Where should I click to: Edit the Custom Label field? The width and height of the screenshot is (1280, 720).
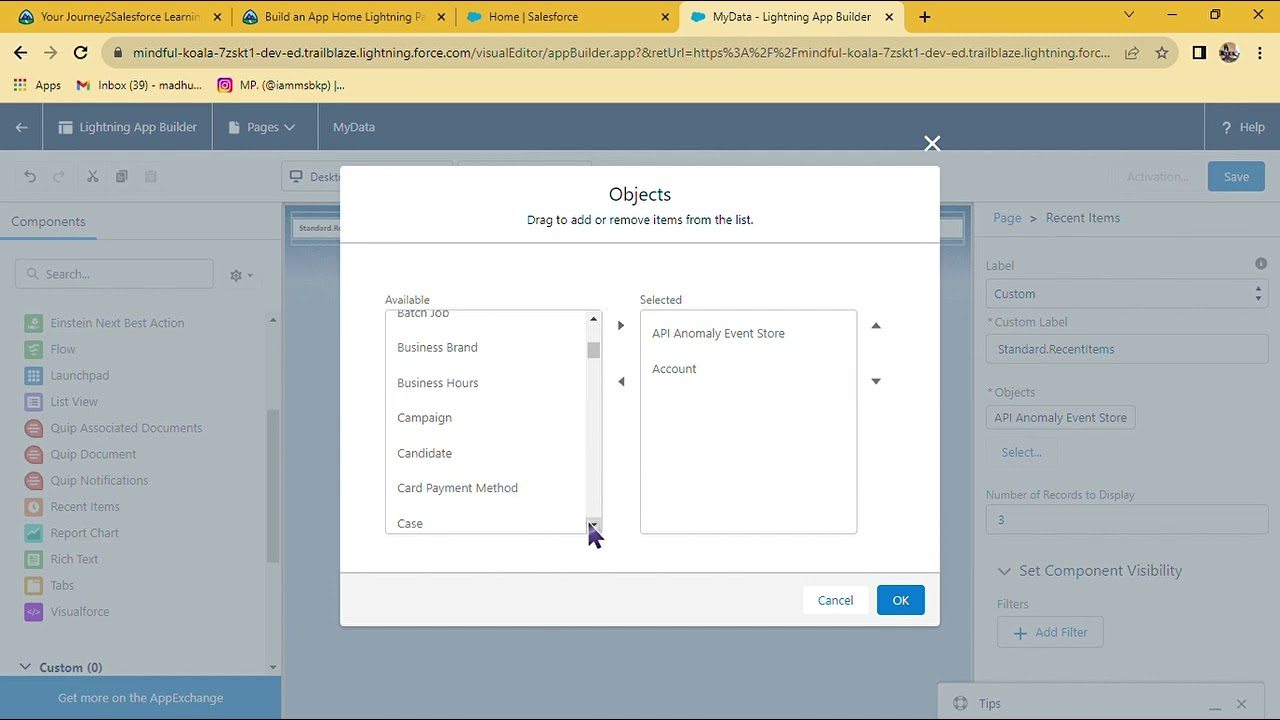pos(1127,349)
